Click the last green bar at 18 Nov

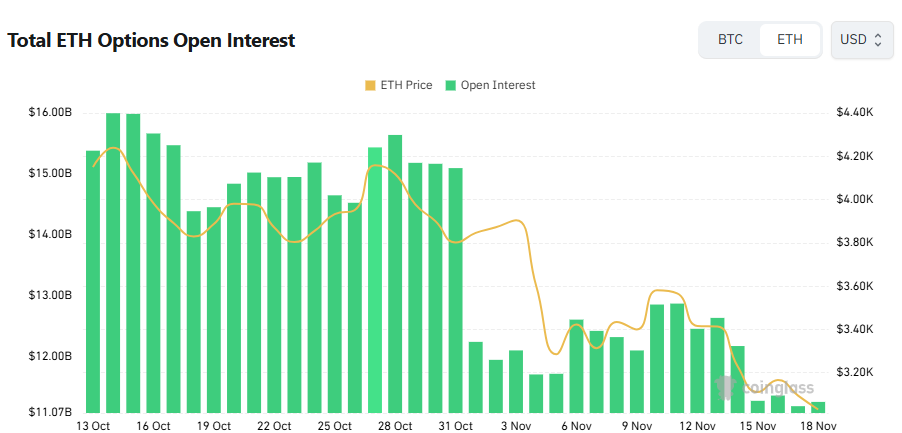pyautogui.click(x=818, y=407)
